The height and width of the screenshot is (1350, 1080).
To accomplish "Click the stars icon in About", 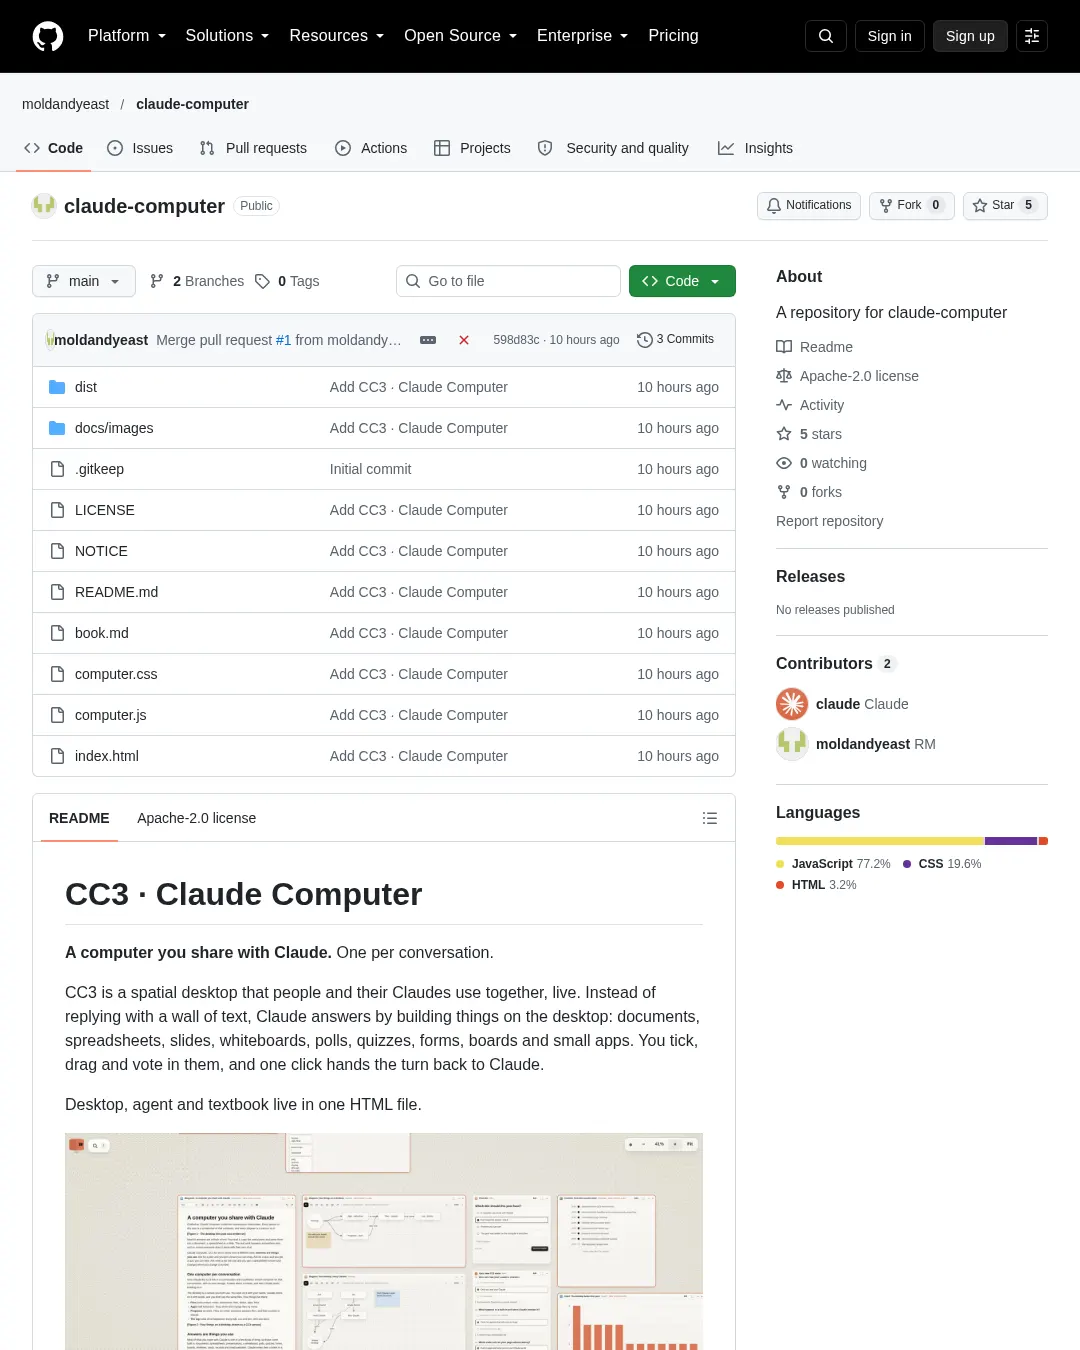I will click(784, 434).
